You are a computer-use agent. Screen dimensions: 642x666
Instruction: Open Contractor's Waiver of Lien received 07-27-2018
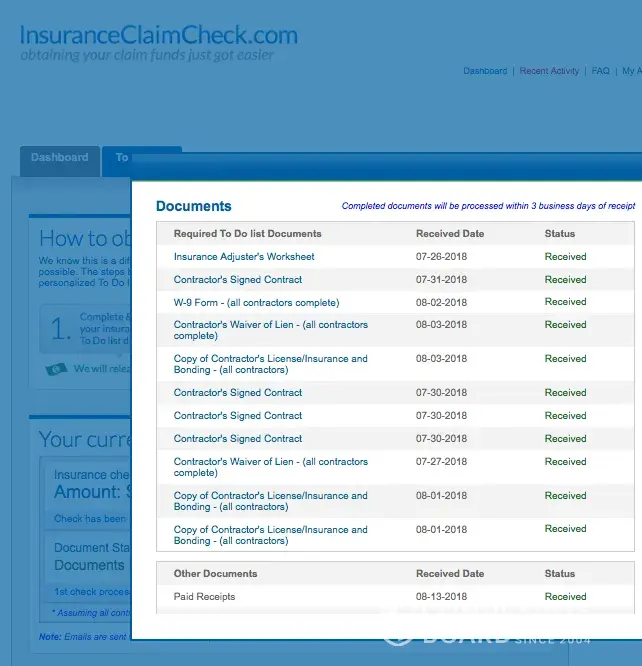270,467
